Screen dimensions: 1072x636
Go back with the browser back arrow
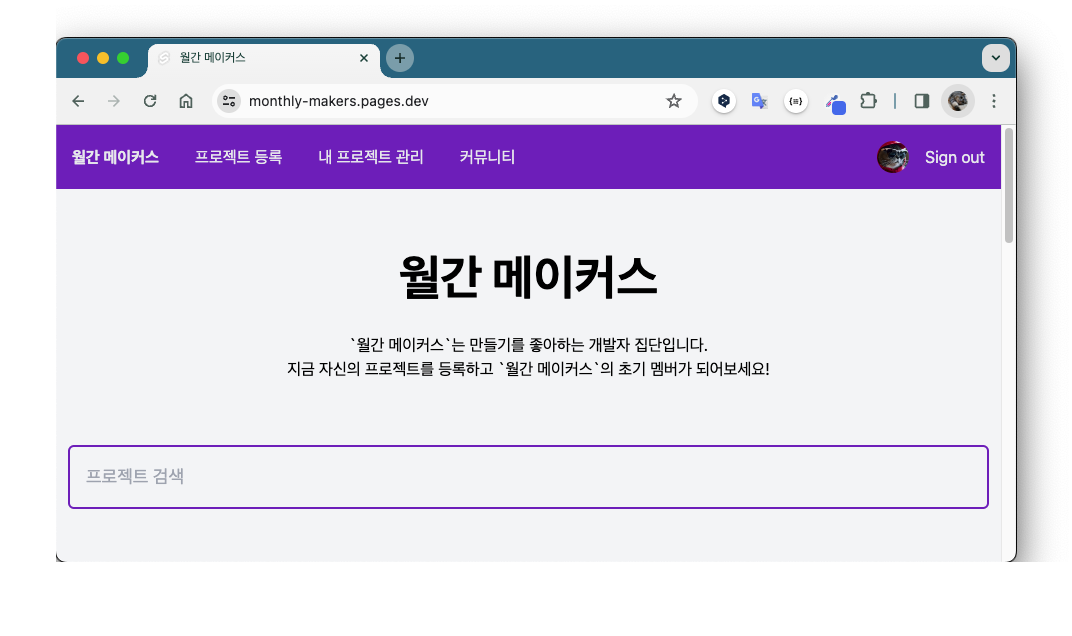(x=78, y=101)
